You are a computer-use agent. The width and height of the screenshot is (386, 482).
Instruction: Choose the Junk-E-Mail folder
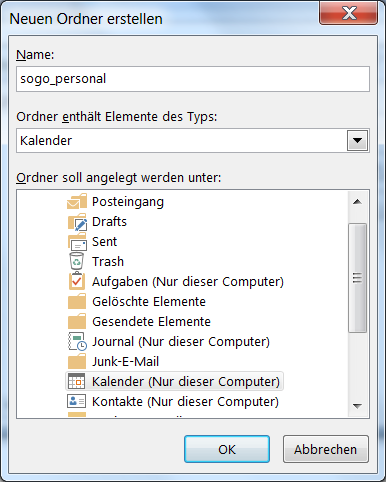click(125, 362)
